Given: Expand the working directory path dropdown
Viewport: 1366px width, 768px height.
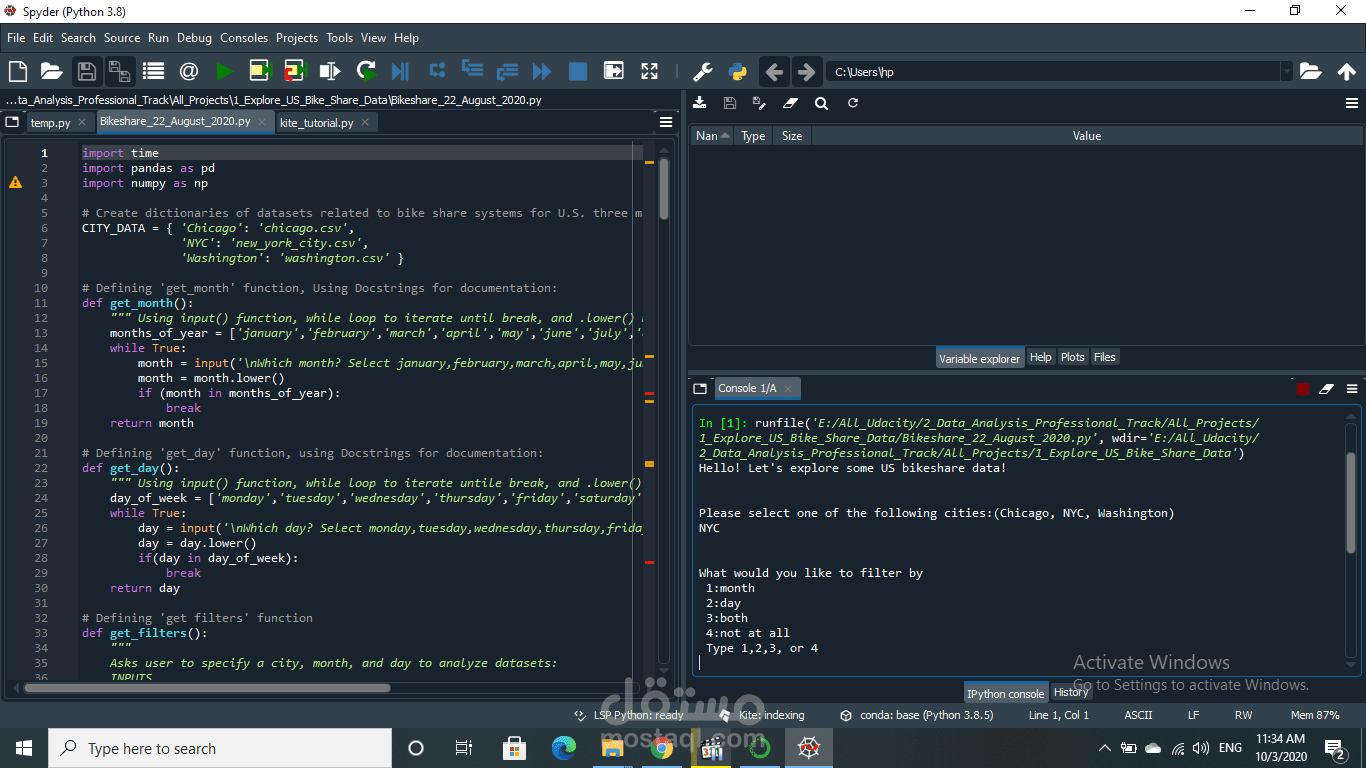Looking at the screenshot, I should pos(1286,72).
